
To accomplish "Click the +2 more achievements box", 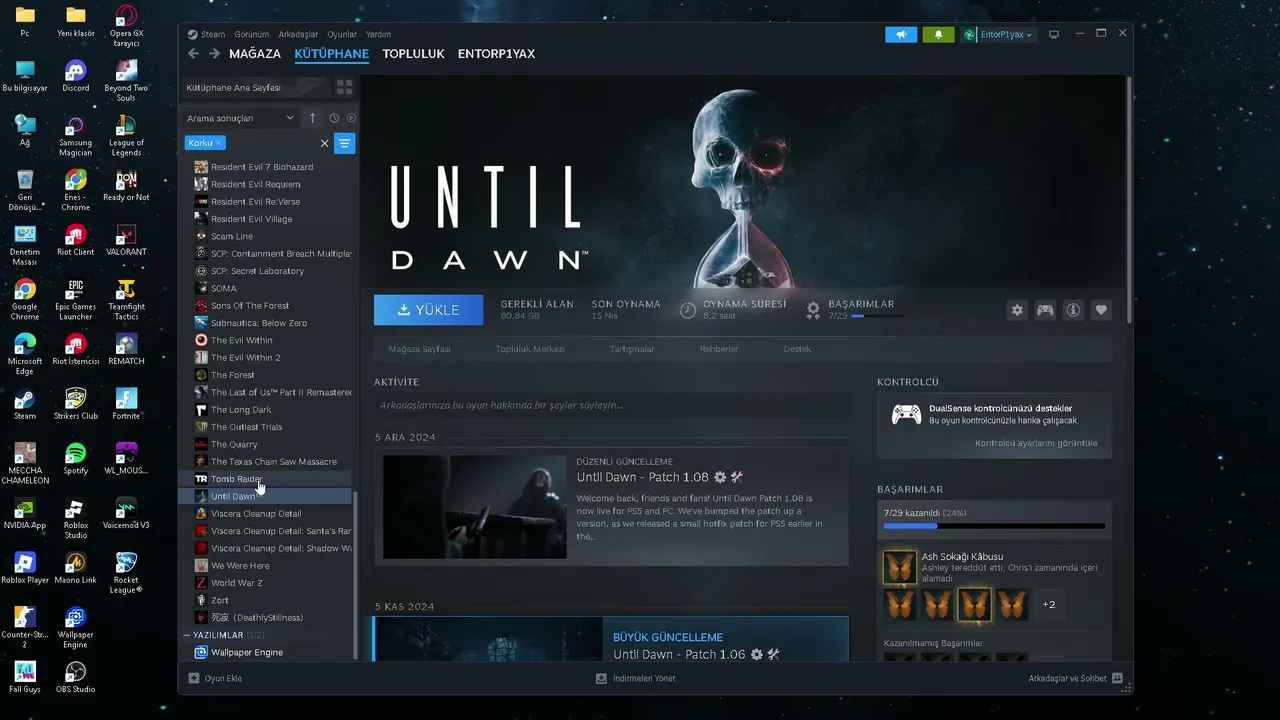I will click(1049, 604).
